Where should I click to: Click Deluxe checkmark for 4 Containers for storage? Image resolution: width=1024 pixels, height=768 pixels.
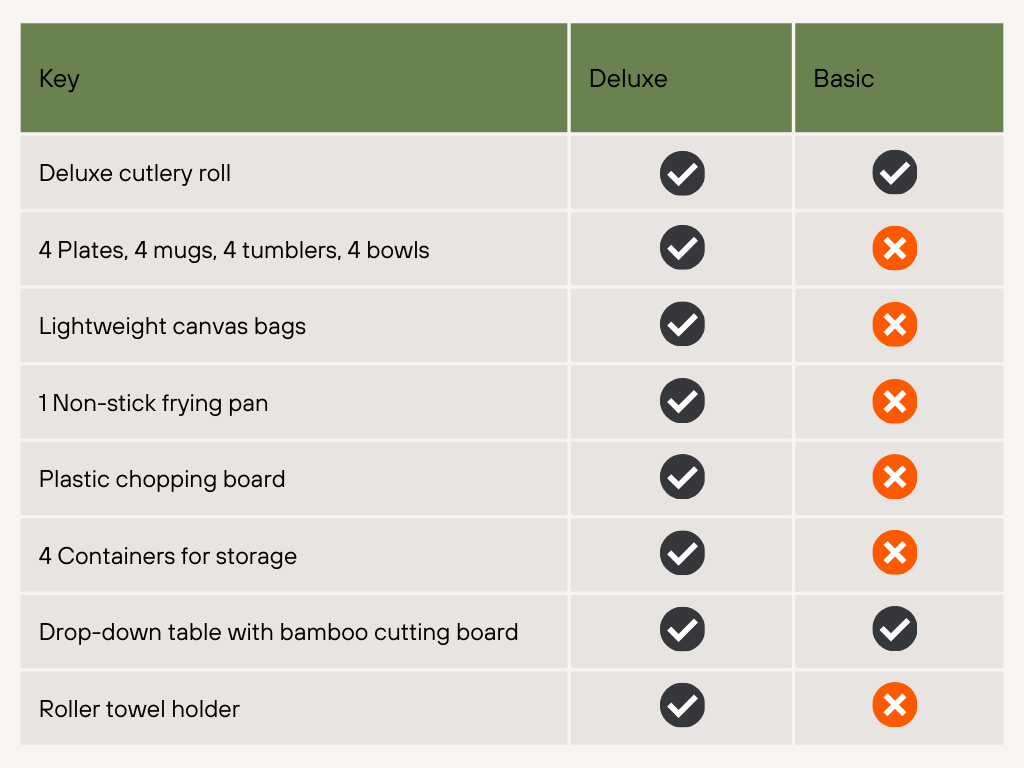point(682,555)
